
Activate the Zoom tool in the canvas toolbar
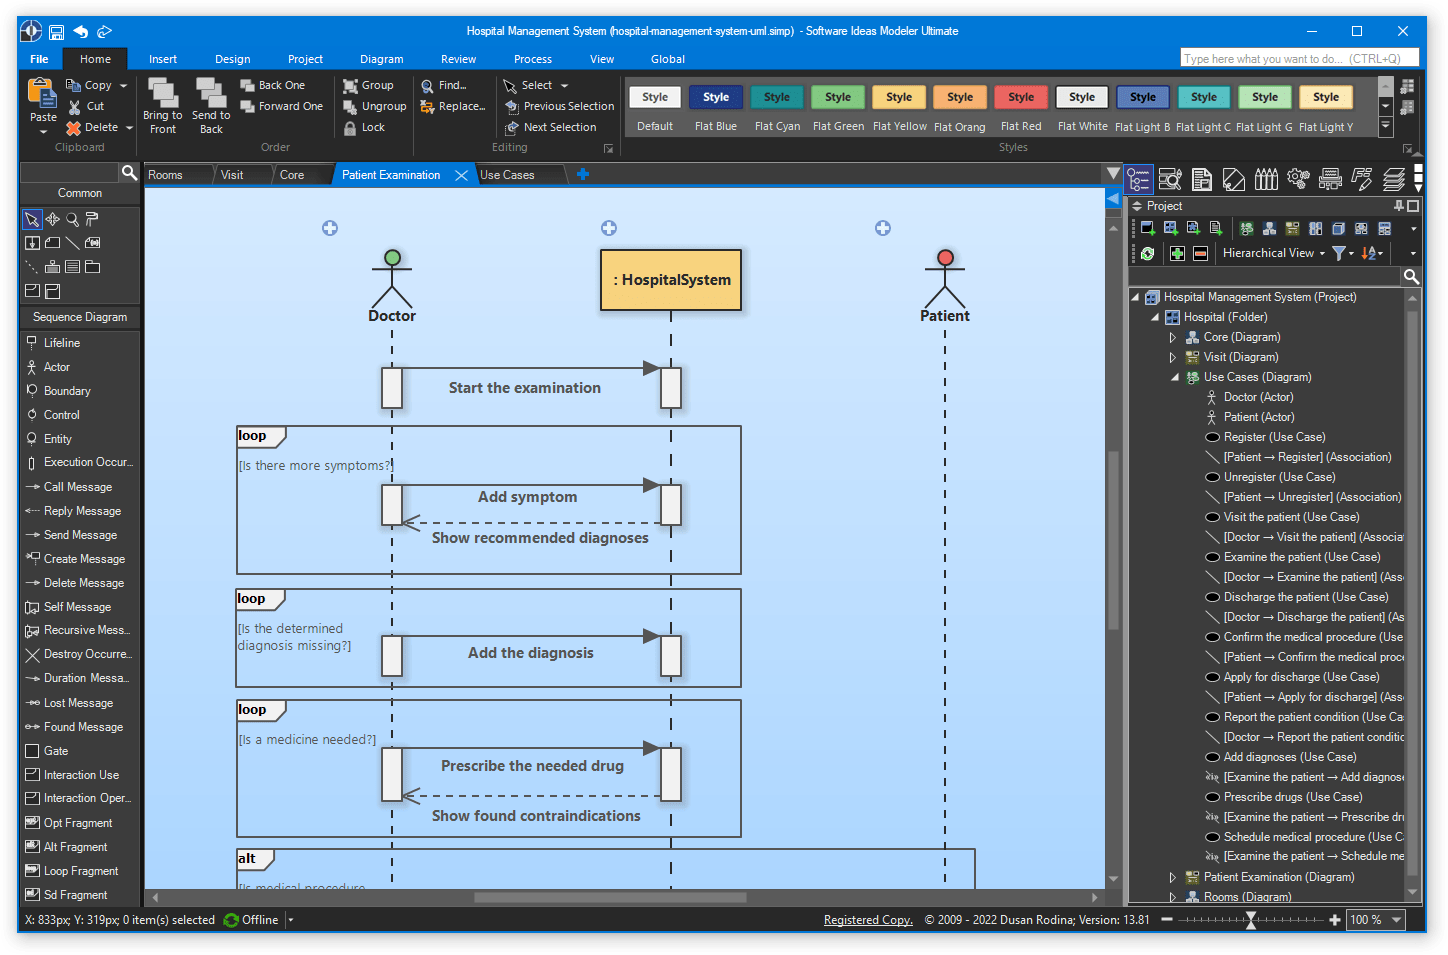coord(71,219)
